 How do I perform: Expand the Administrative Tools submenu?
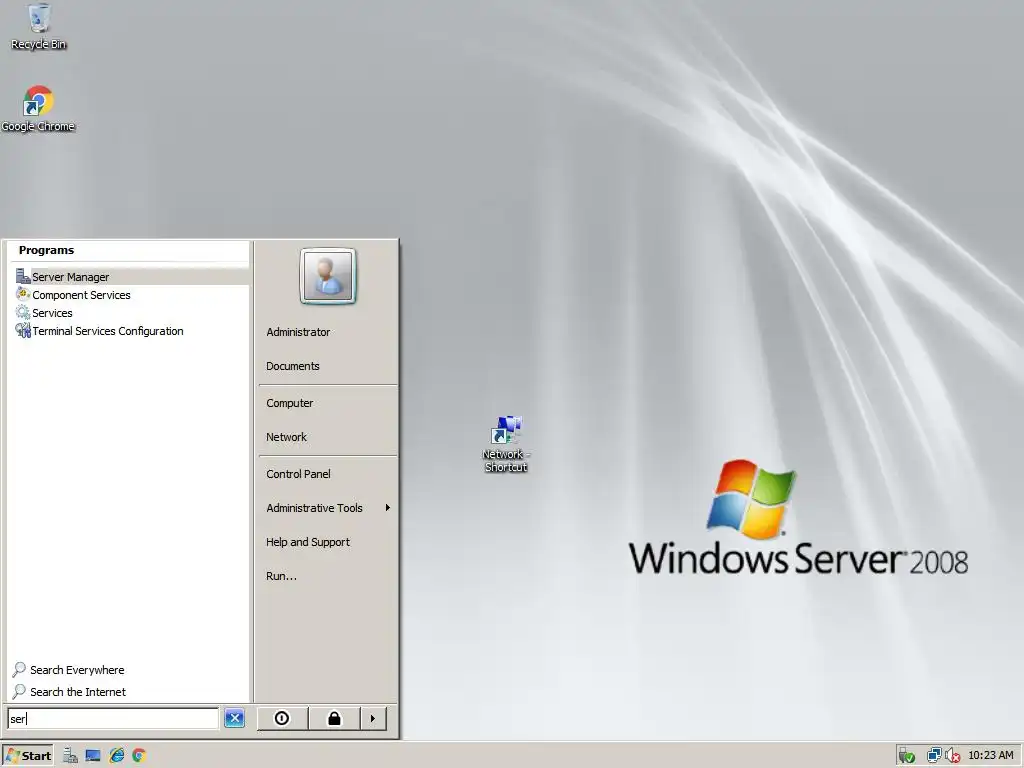(328, 508)
